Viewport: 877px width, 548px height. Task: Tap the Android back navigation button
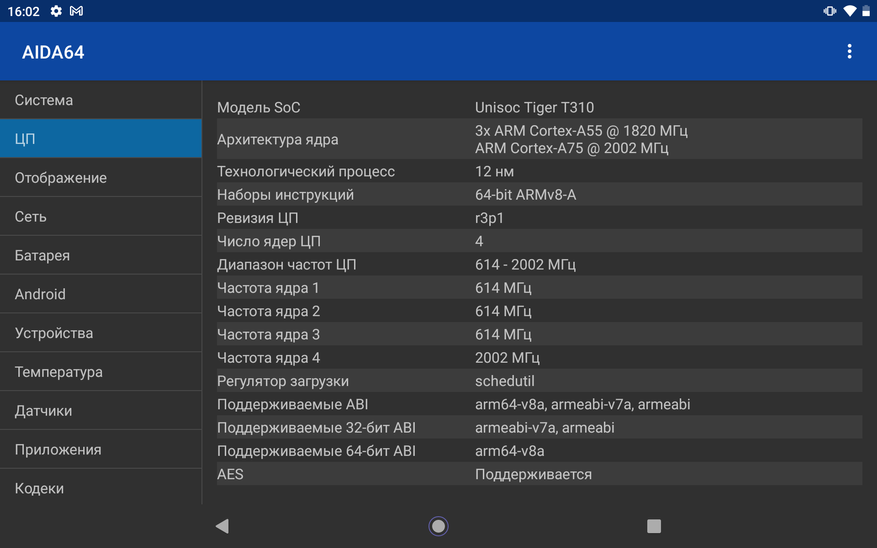tap(222, 526)
